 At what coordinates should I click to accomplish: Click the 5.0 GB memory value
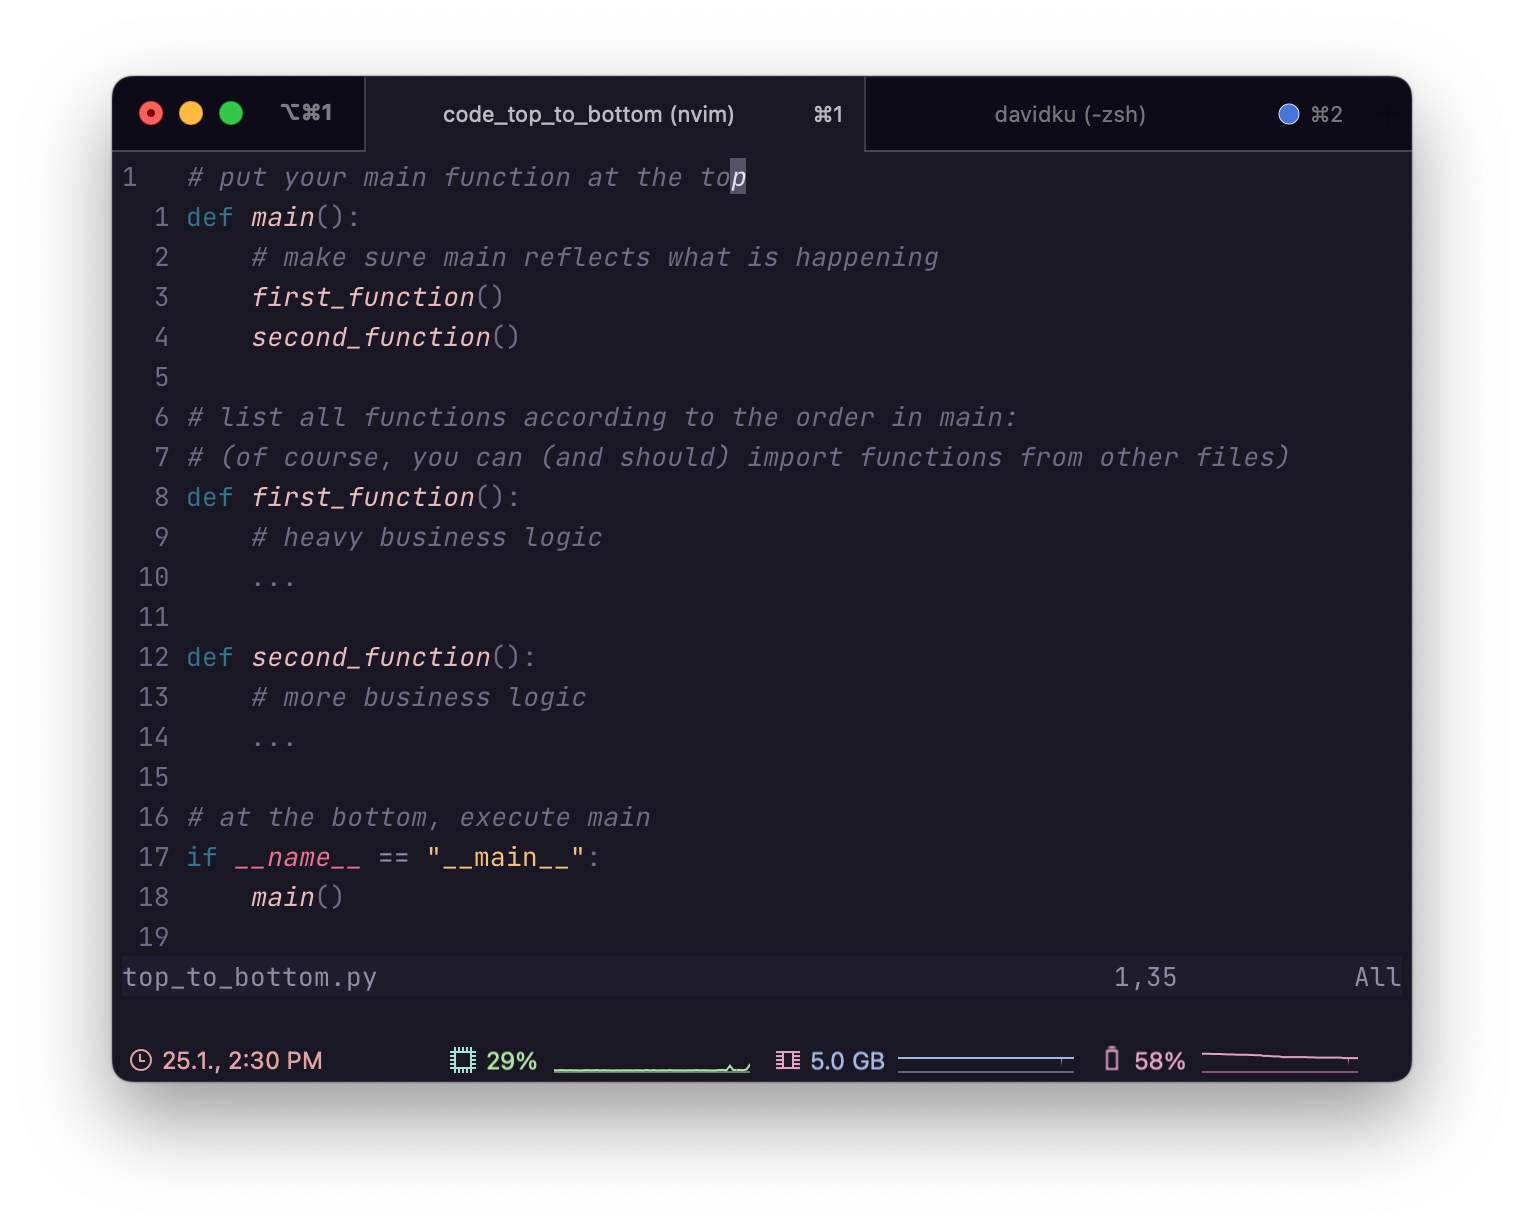(x=847, y=1061)
